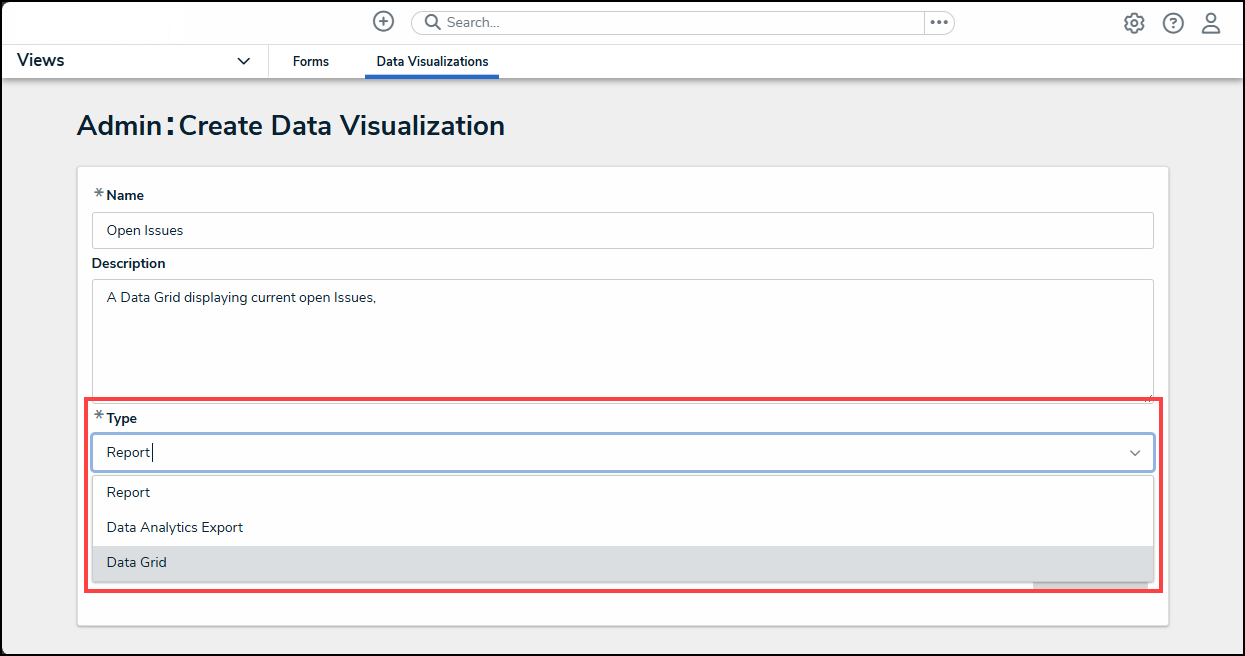Click the Views navigation label
The image size is (1245, 656).
pos(41,60)
